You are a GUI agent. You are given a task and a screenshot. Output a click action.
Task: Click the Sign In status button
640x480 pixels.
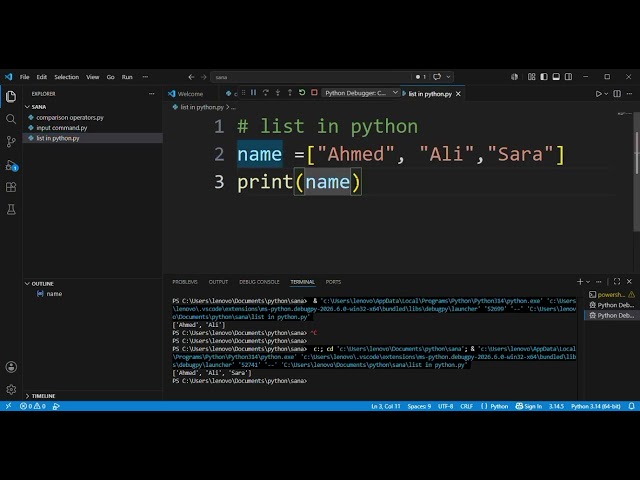point(529,406)
